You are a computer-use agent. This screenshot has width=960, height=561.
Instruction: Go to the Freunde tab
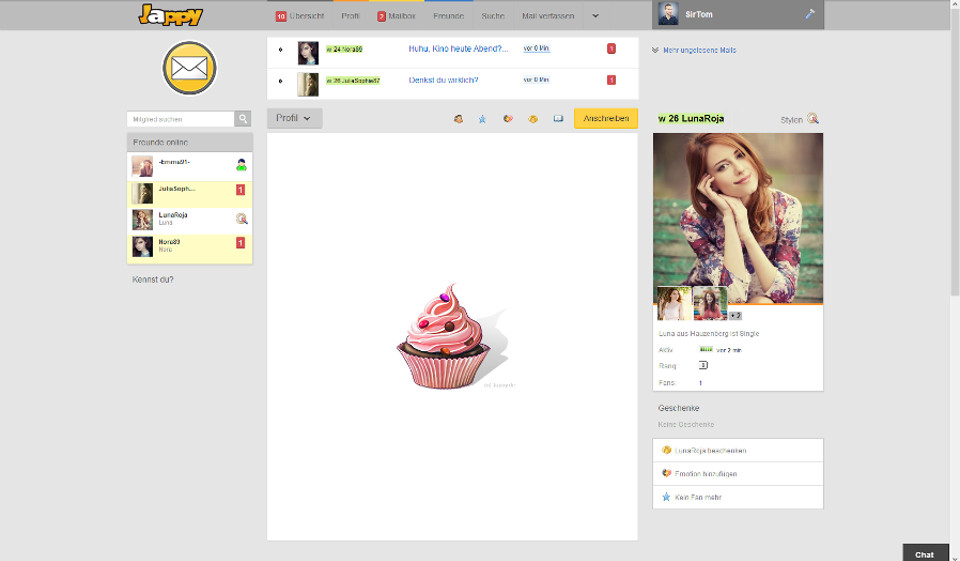448,16
